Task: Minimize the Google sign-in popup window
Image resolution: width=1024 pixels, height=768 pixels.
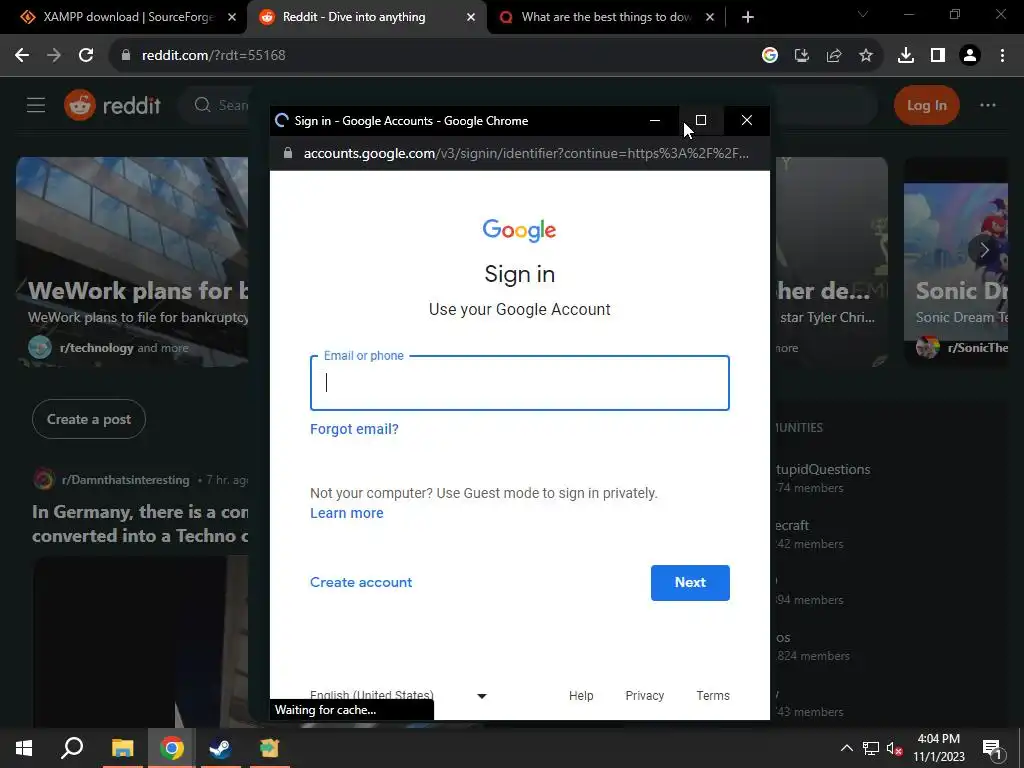Action: click(655, 120)
